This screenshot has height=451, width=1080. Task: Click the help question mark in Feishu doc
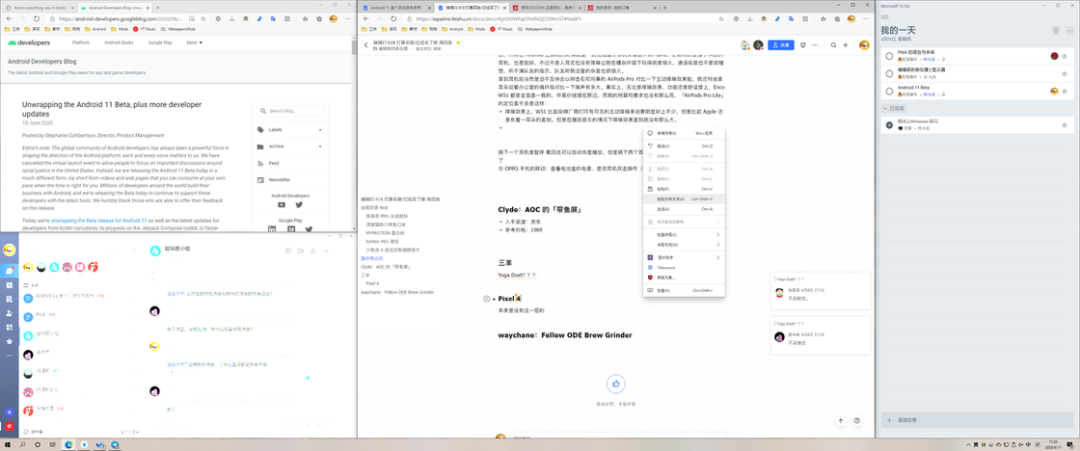[x=857, y=420]
